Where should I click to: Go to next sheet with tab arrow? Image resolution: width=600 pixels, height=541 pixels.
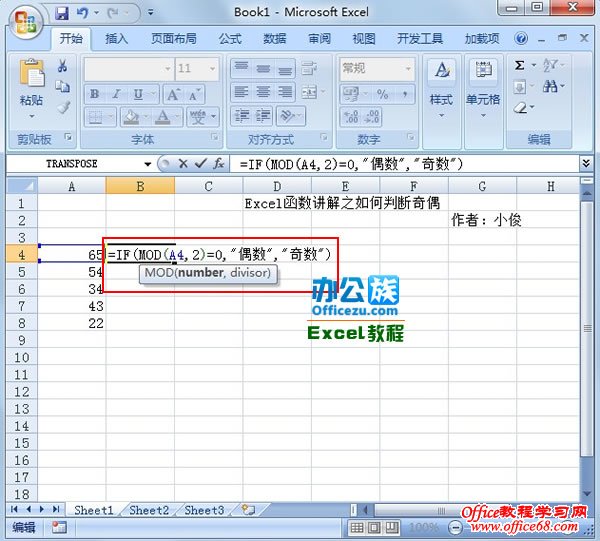click(x=42, y=509)
